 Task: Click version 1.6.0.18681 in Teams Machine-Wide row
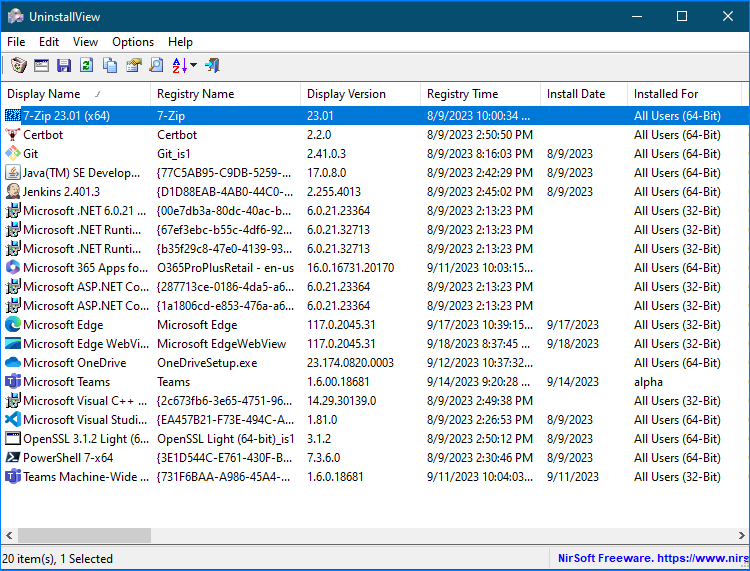335,477
